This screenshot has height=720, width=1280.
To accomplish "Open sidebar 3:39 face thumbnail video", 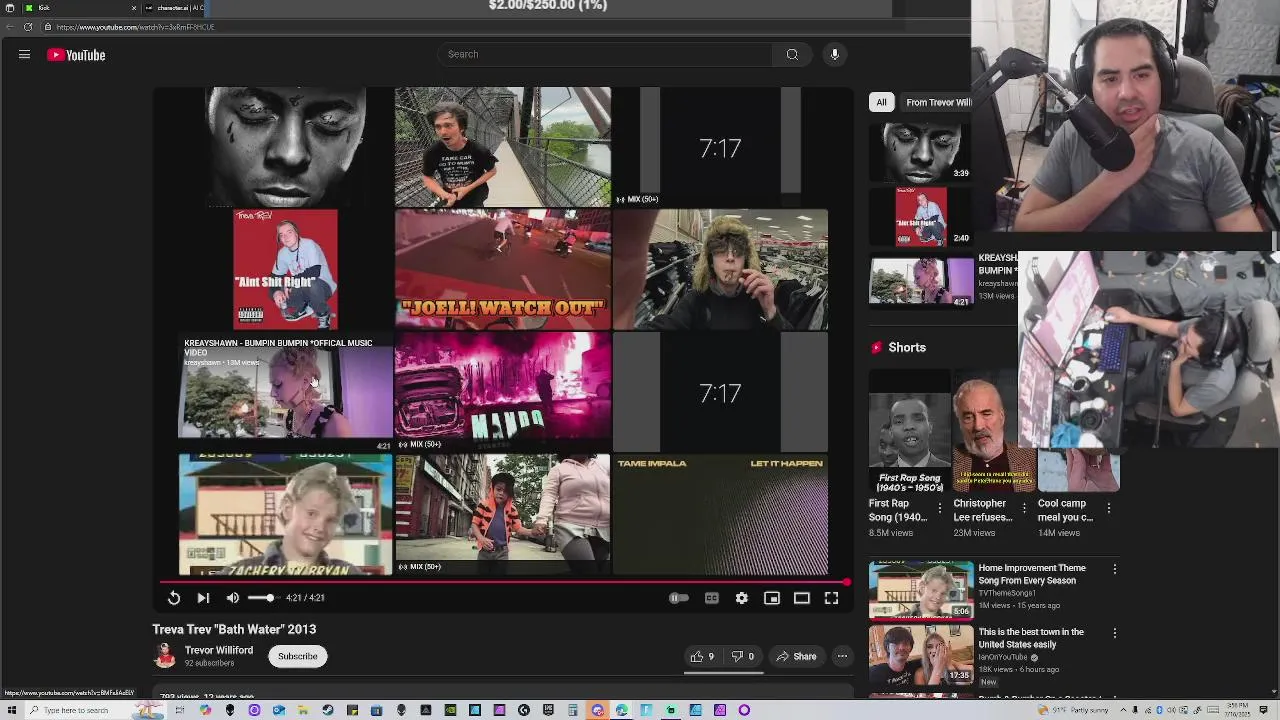I will (921, 152).
